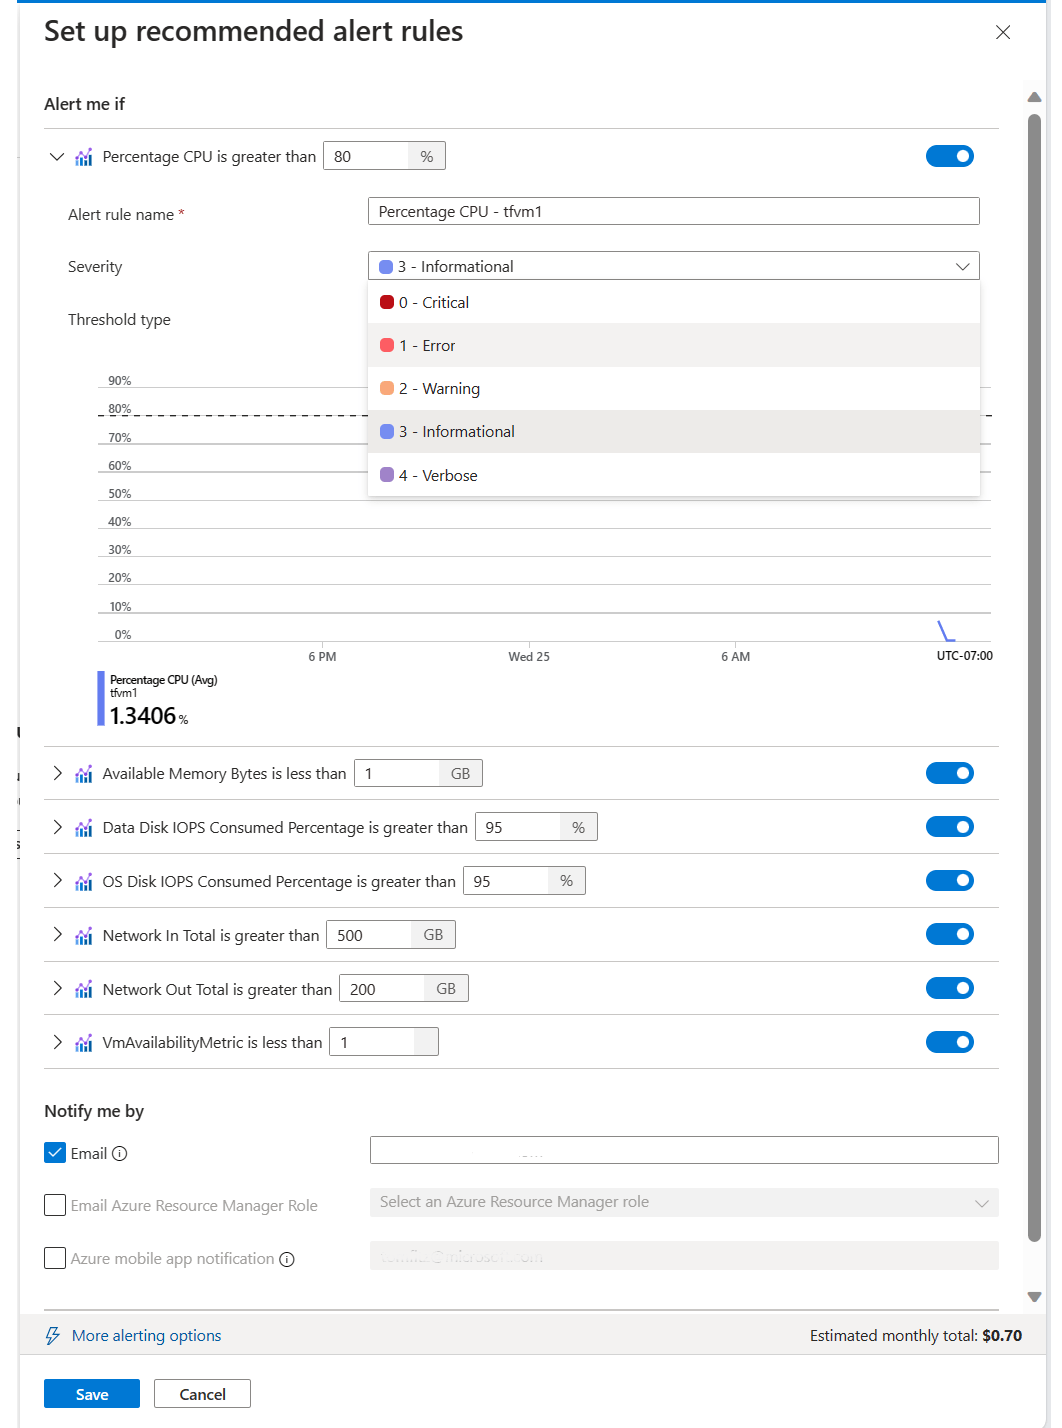The width and height of the screenshot is (1062, 1428).
Task: Click the VmAvailabilityMetric chart icon
Action: click(x=84, y=1041)
